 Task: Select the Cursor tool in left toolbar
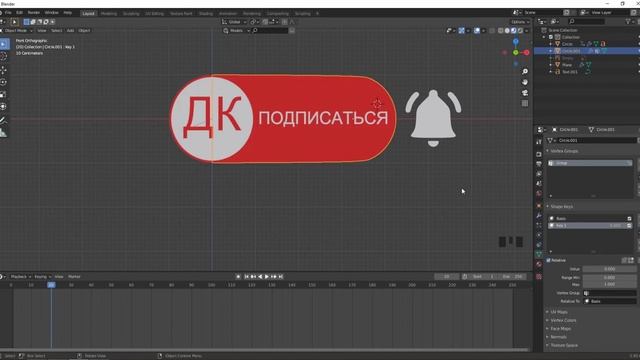pos(4,56)
